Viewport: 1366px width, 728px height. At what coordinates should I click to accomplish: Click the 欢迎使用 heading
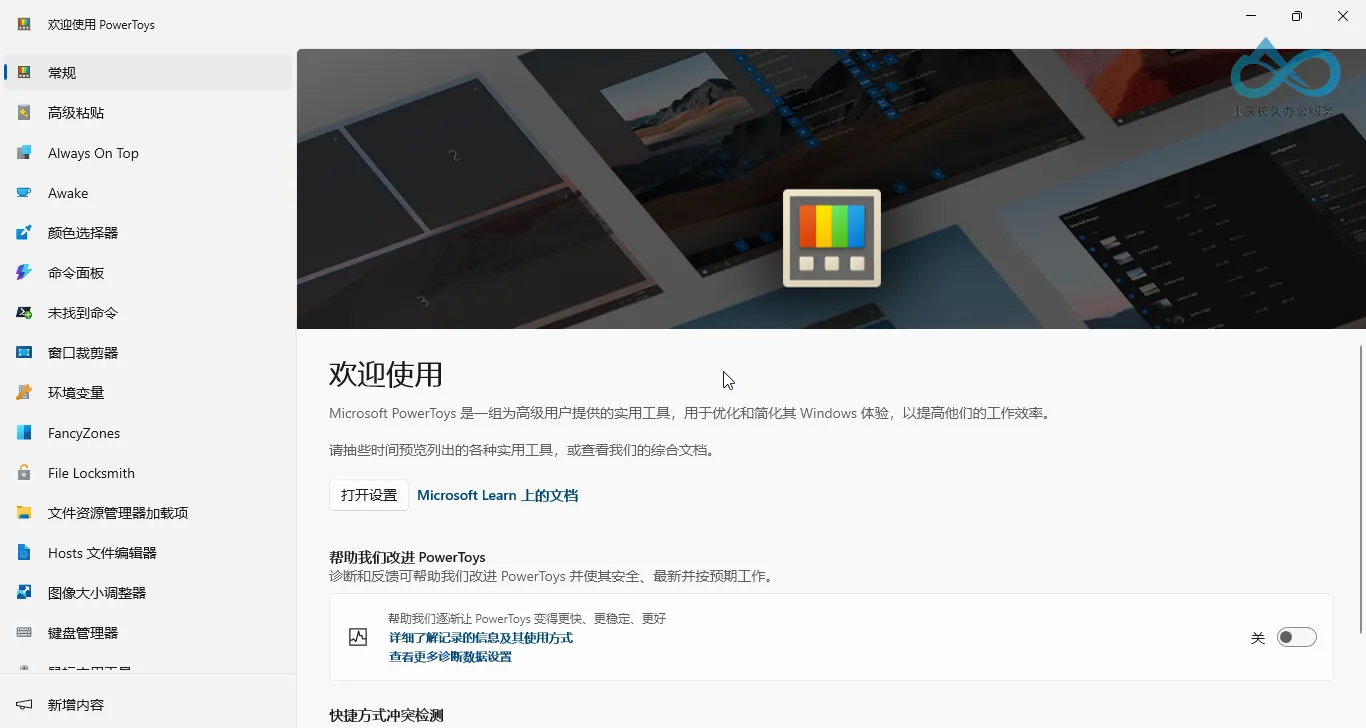(x=386, y=375)
